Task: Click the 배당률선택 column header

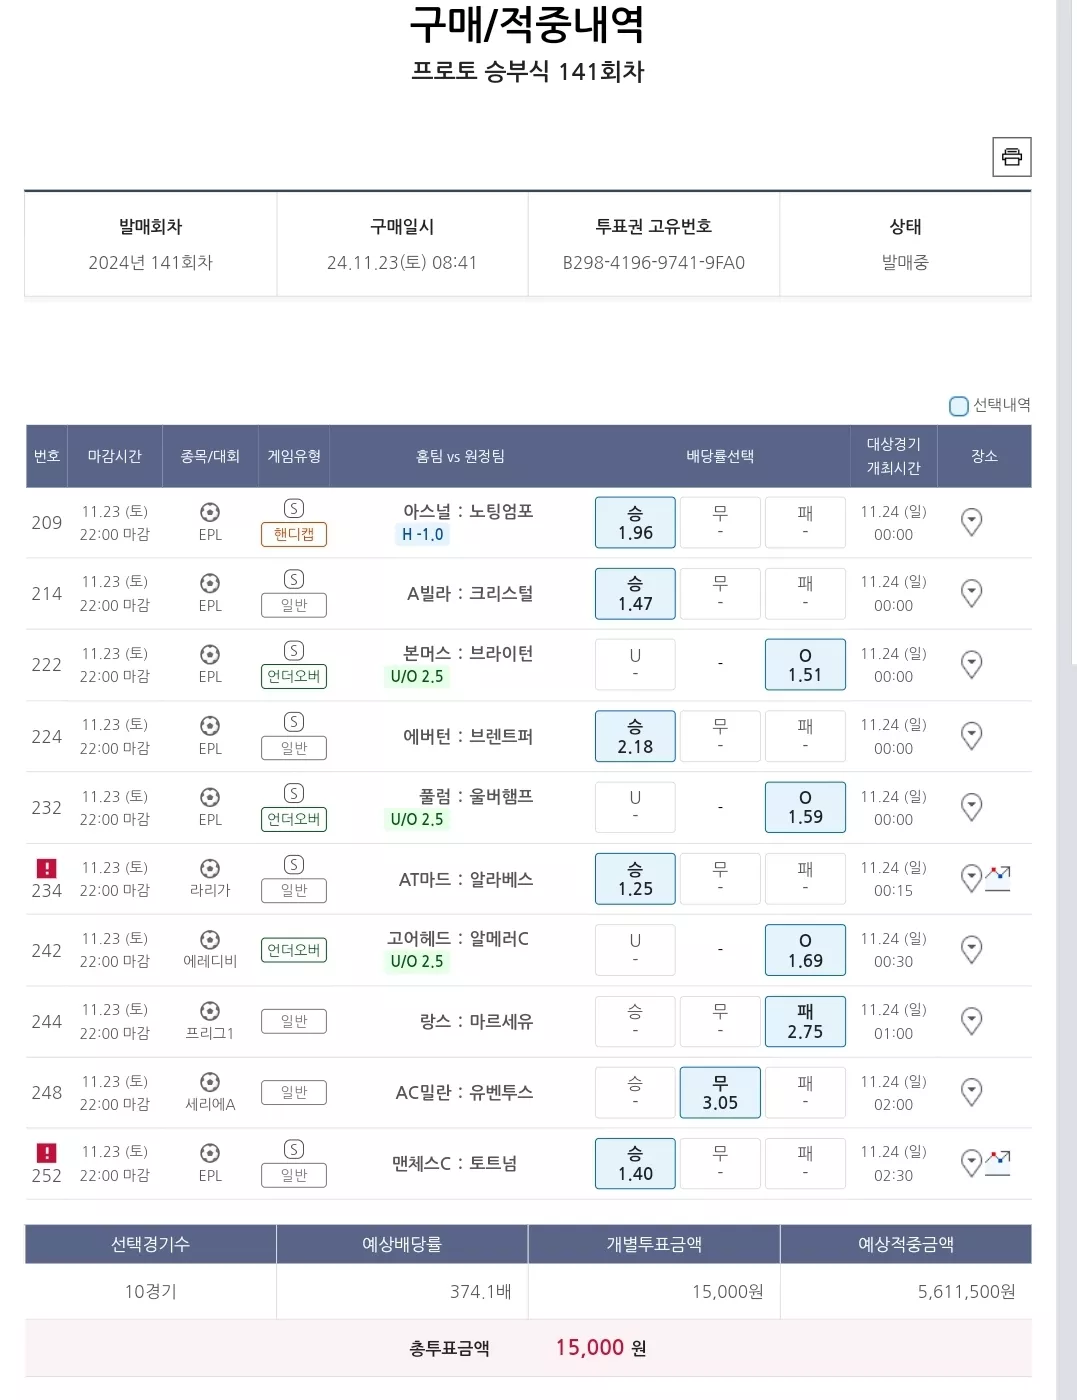Action: 720,456
